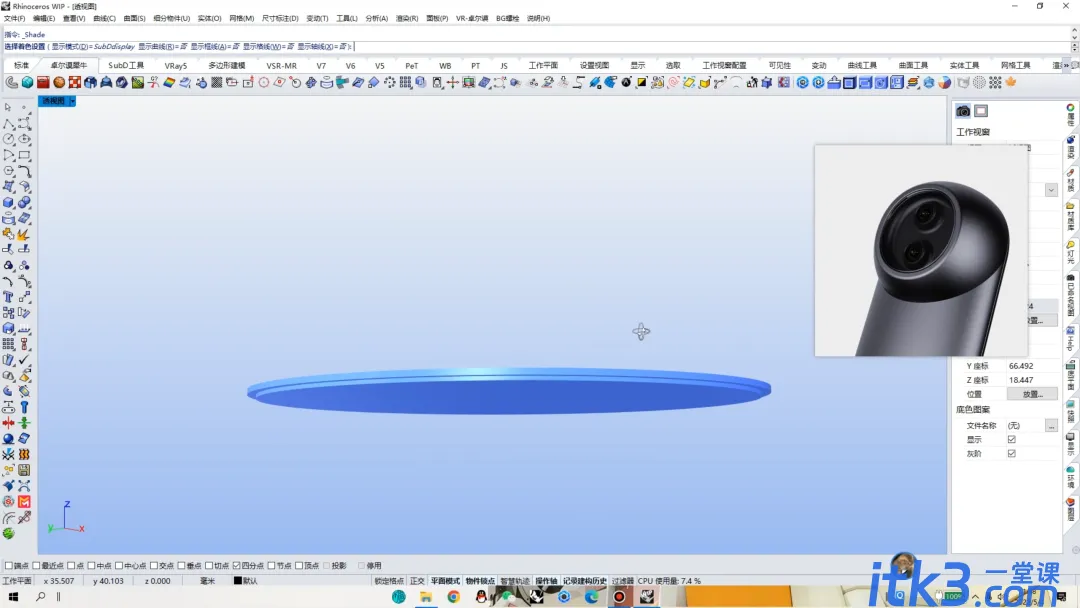This screenshot has height=608, width=1080.
Task: Select the text T tool in left sidebar
Action: point(8,297)
